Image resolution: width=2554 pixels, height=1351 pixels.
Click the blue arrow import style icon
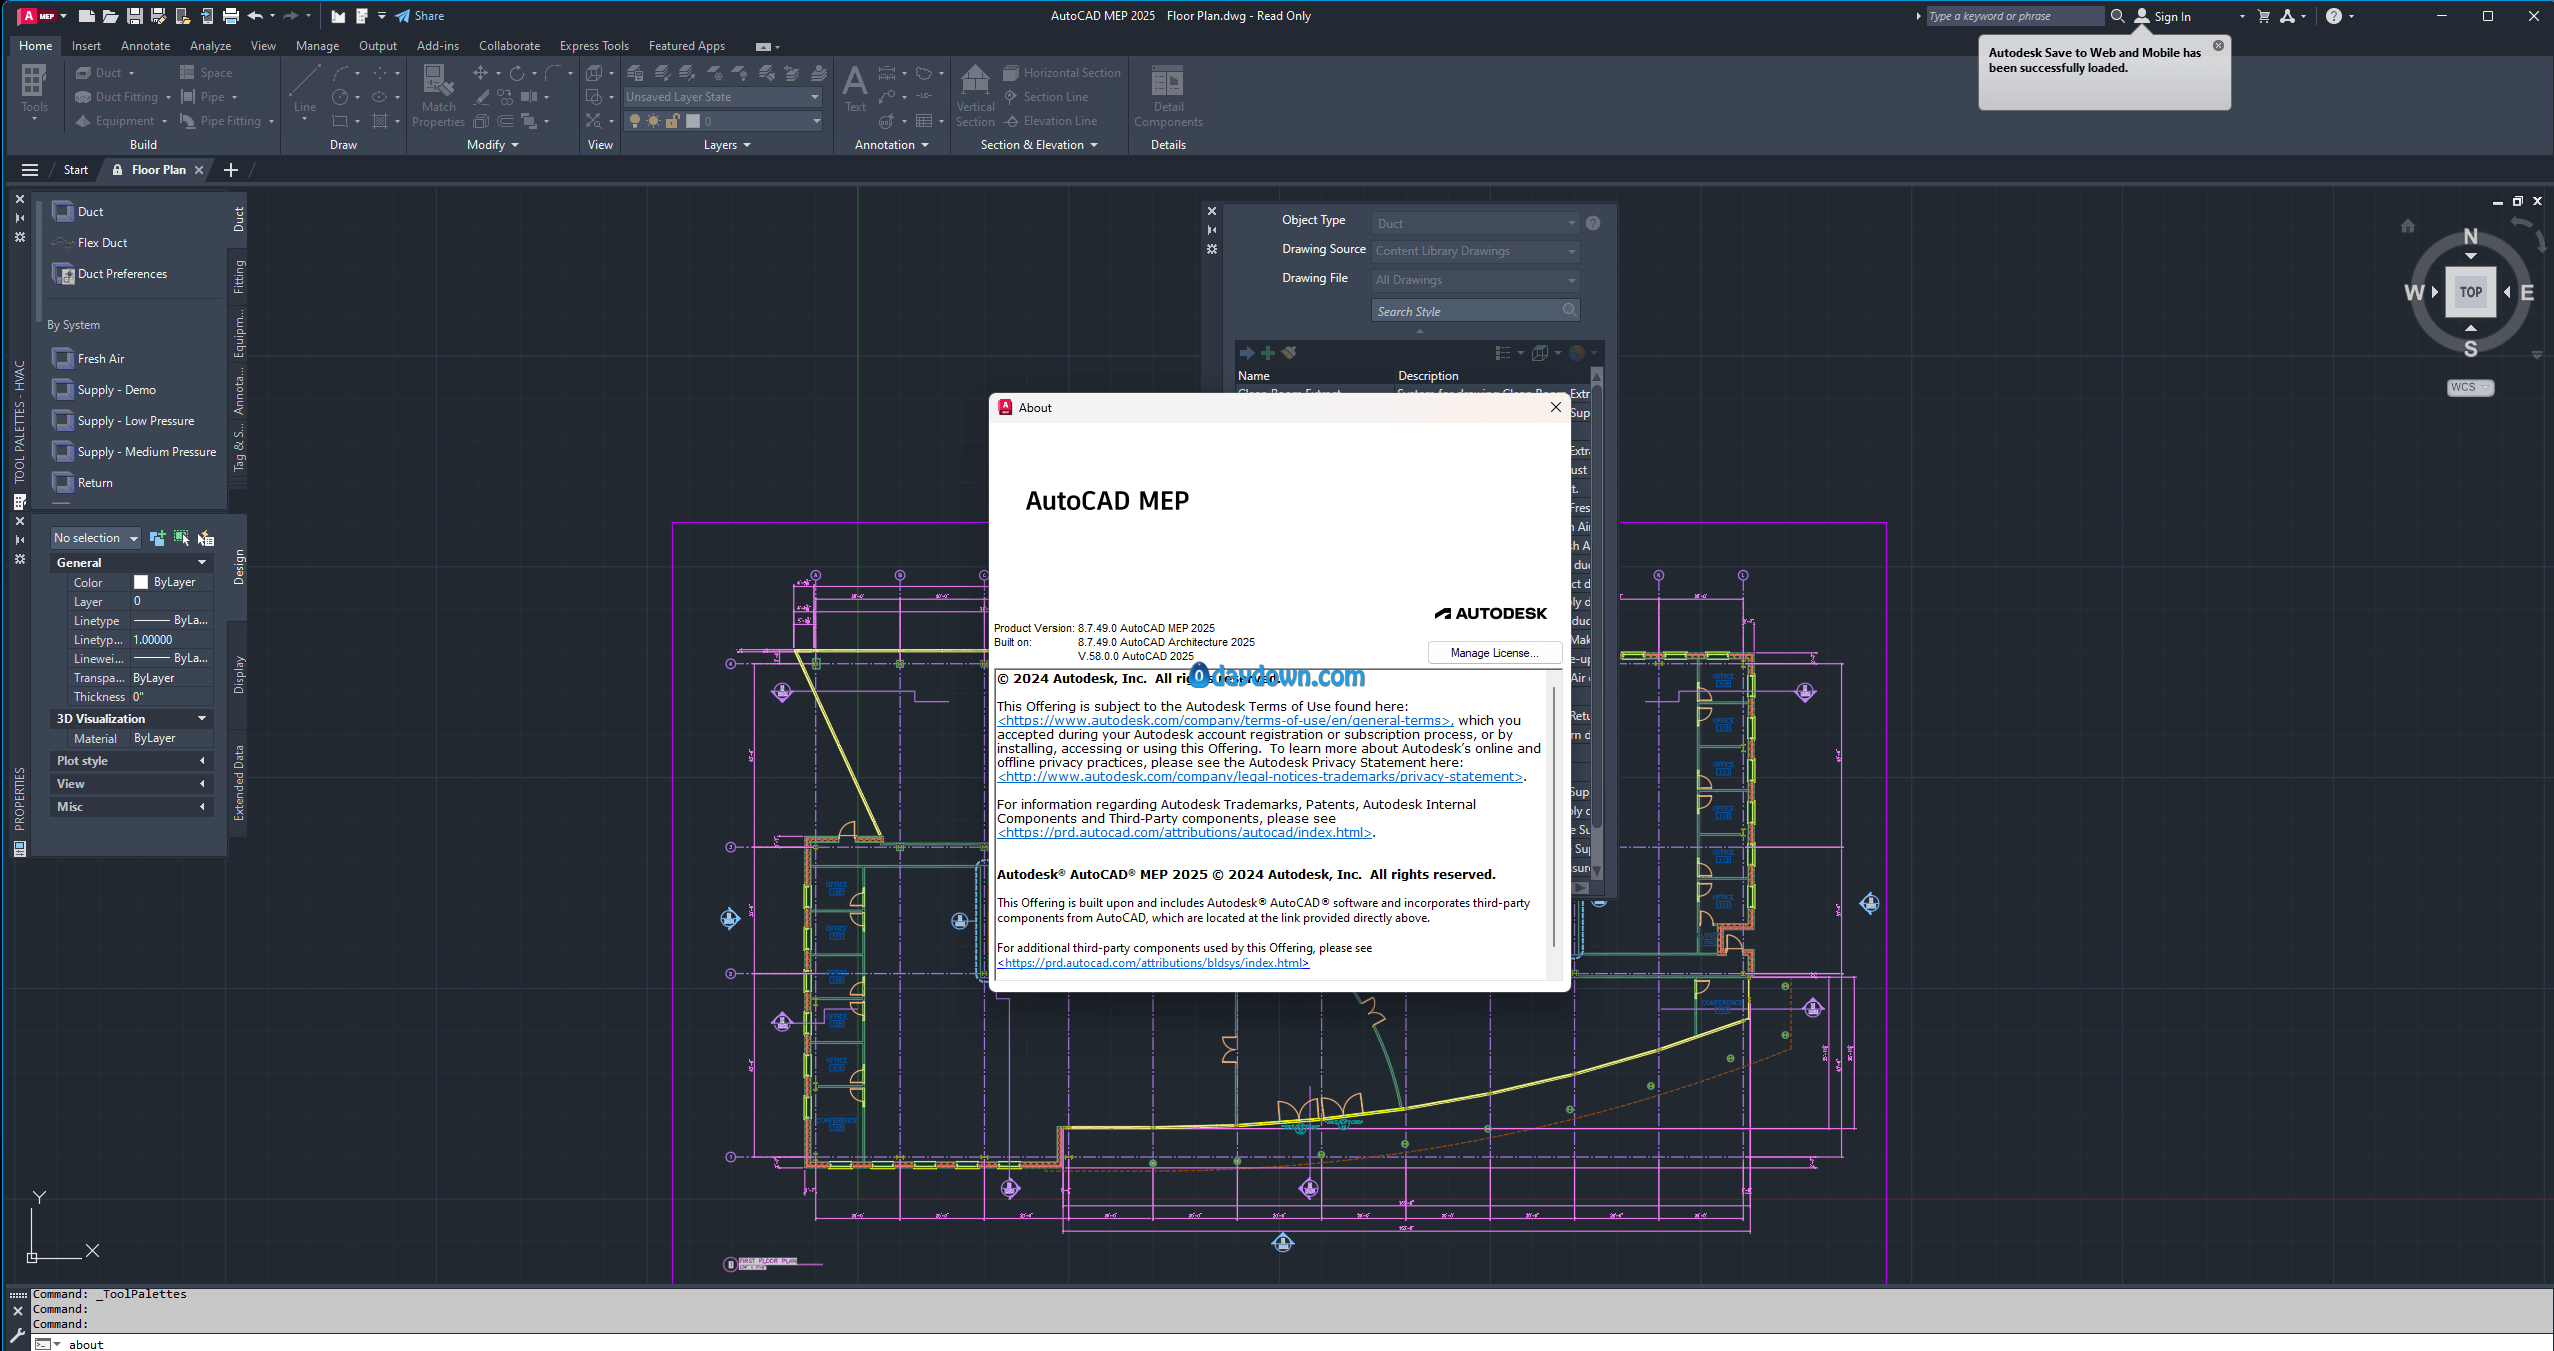[x=1247, y=353]
